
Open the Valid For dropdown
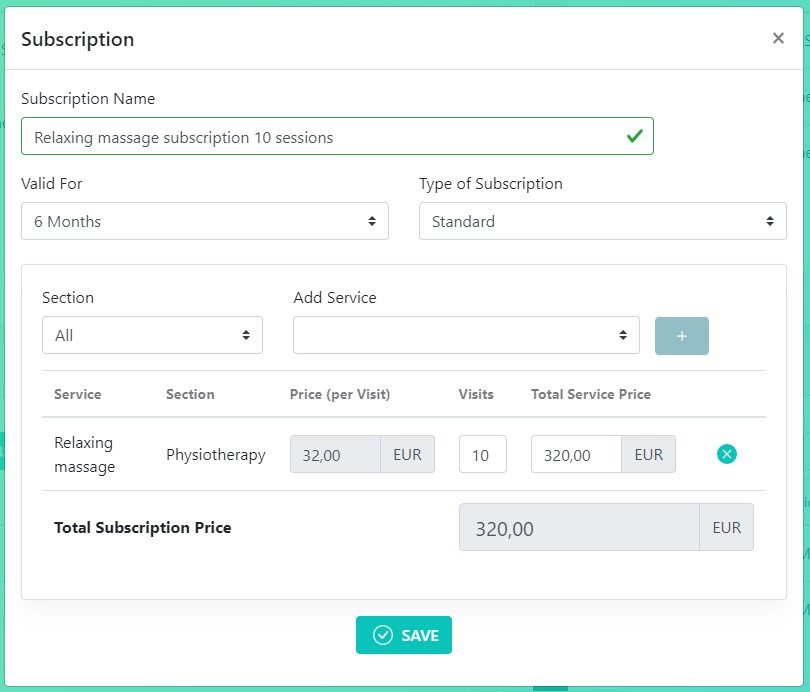coord(204,221)
